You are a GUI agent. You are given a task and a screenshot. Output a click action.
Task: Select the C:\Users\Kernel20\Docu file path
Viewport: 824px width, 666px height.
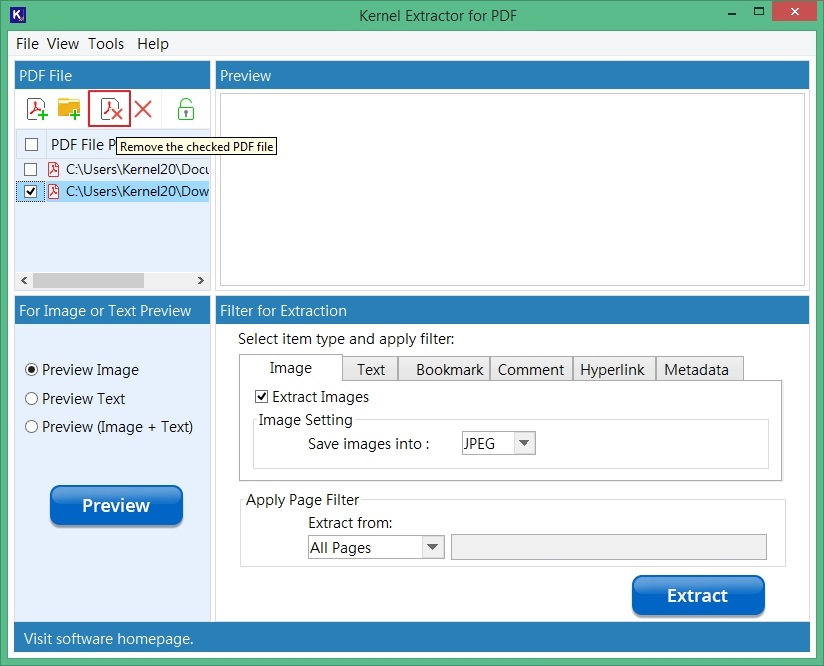[x=137, y=169]
